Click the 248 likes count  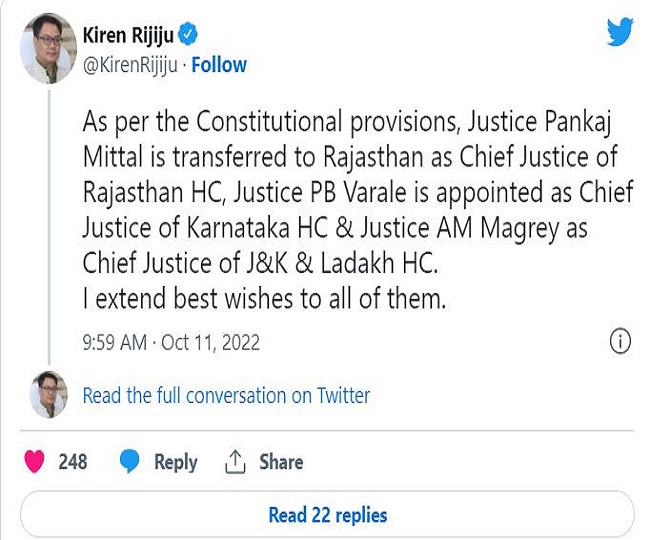[x=73, y=462]
